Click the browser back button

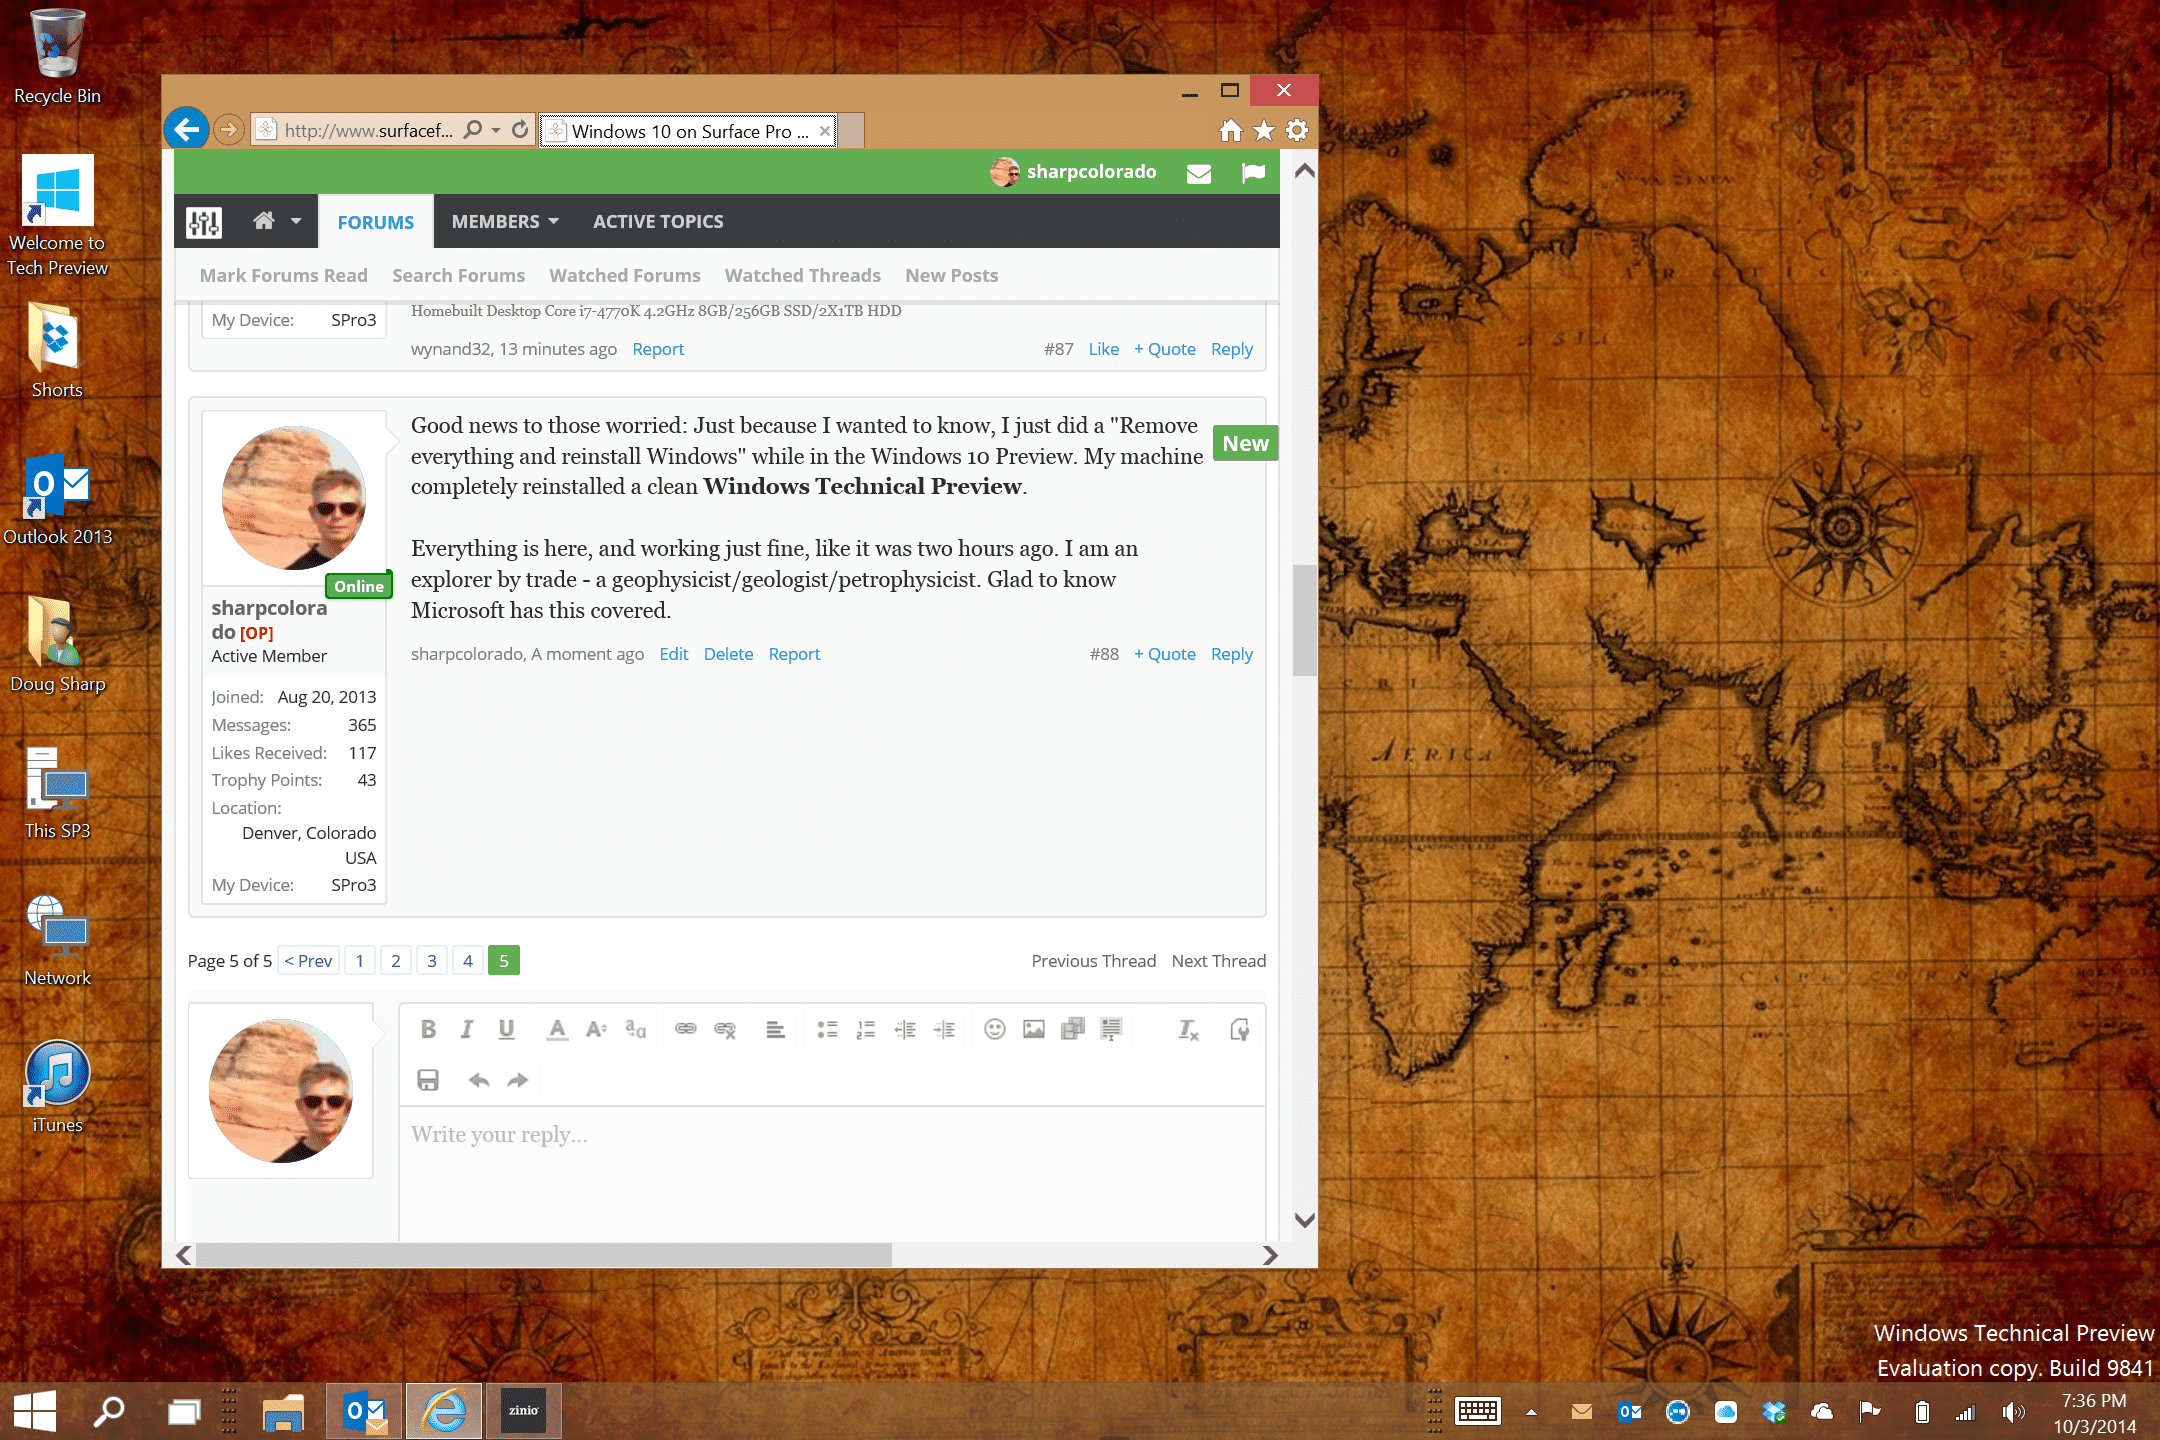pos(187,129)
